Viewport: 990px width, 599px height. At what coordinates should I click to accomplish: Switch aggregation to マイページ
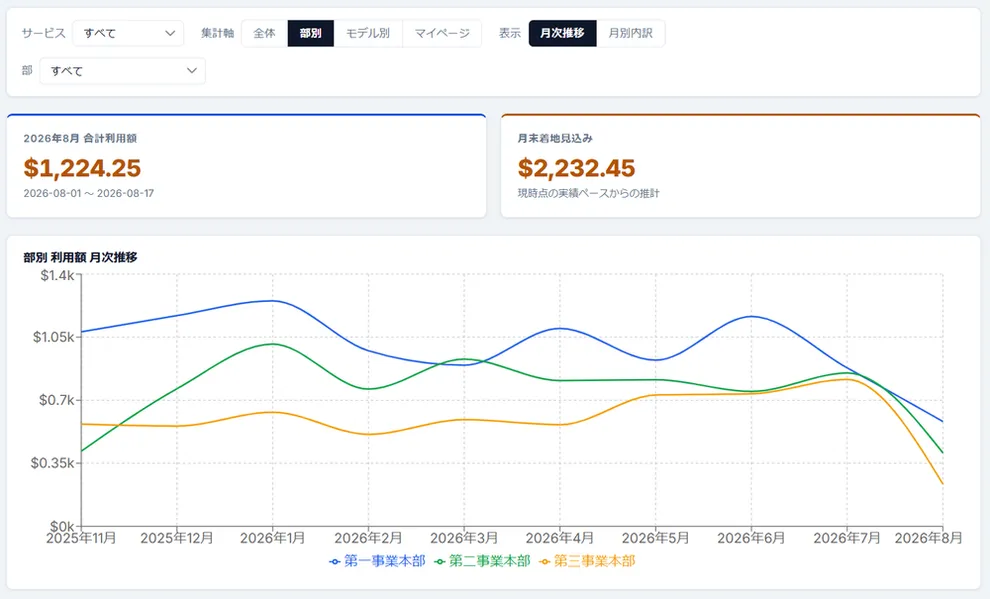(442, 33)
